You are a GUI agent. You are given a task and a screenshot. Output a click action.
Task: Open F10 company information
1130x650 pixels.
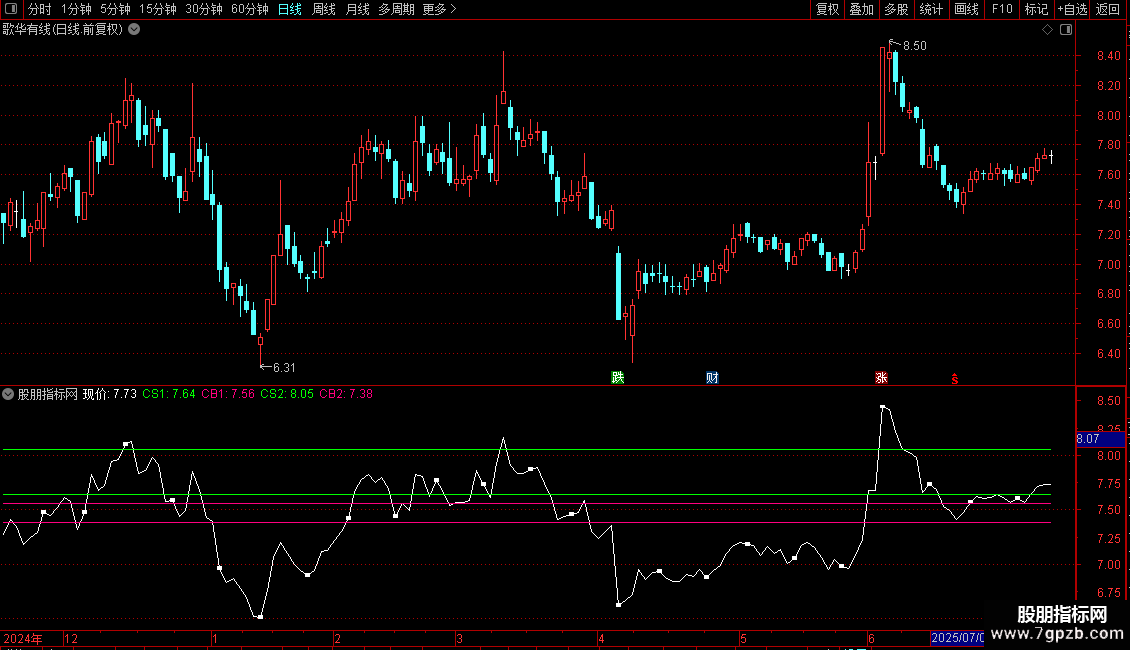click(x=1002, y=9)
